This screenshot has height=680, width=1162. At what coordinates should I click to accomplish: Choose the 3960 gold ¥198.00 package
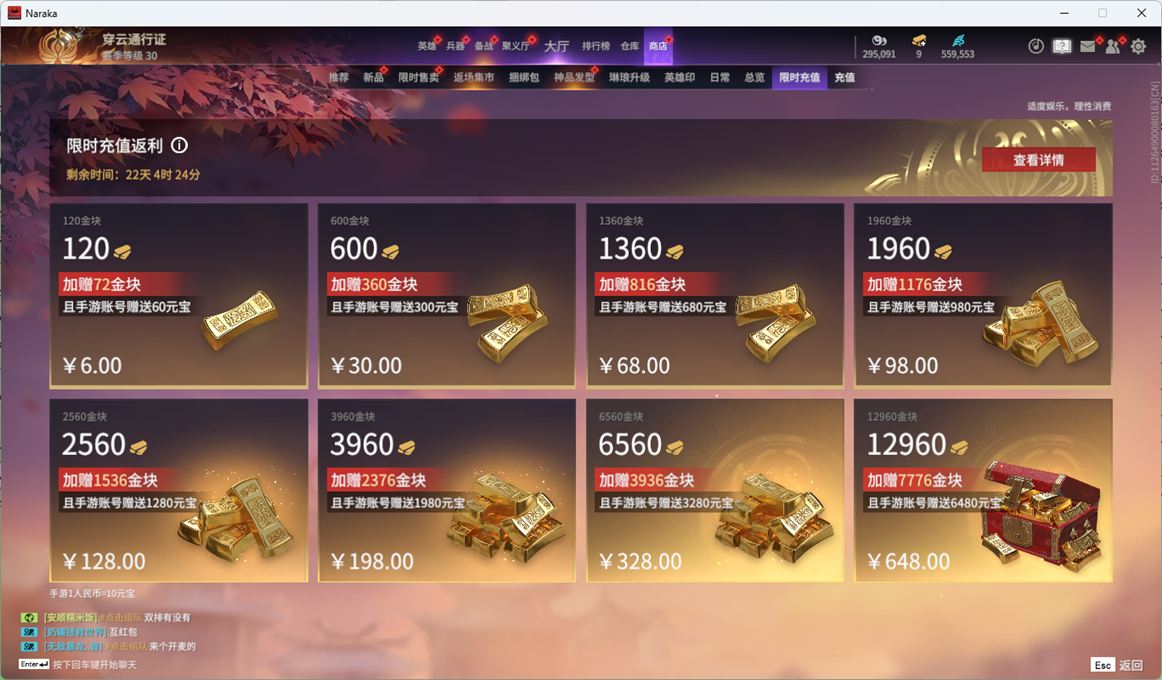447,490
